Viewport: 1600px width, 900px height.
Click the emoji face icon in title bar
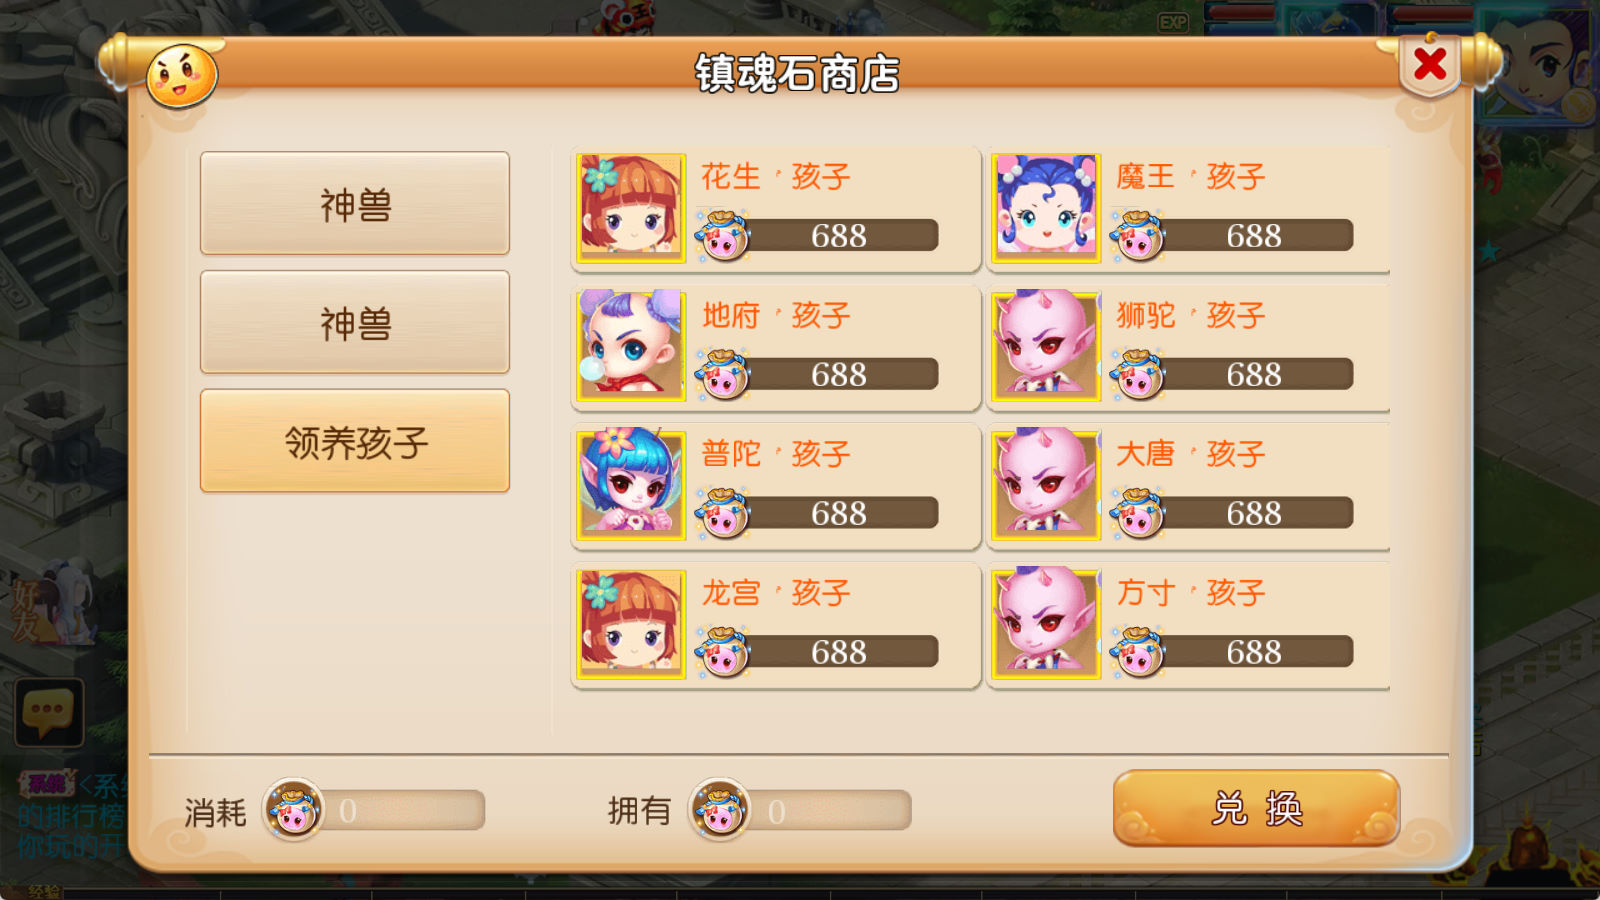[181, 76]
